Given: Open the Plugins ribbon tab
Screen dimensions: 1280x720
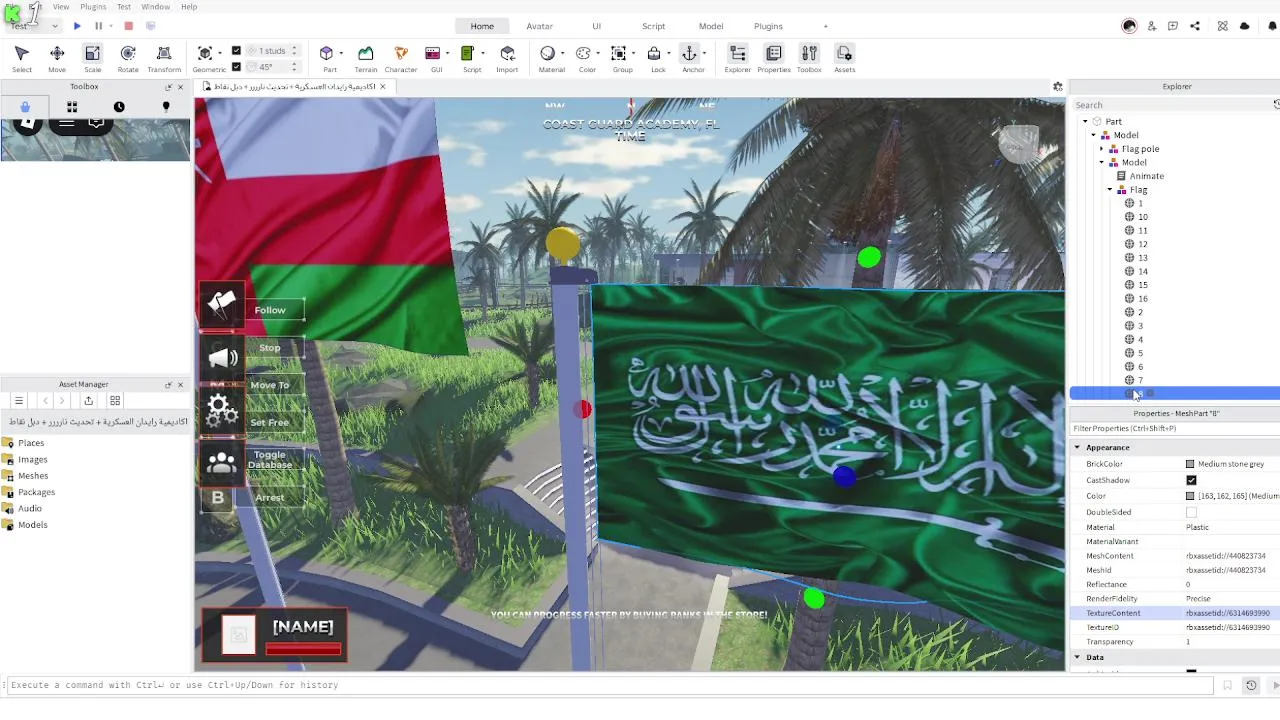Looking at the screenshot, I should (x=768, y=26).
